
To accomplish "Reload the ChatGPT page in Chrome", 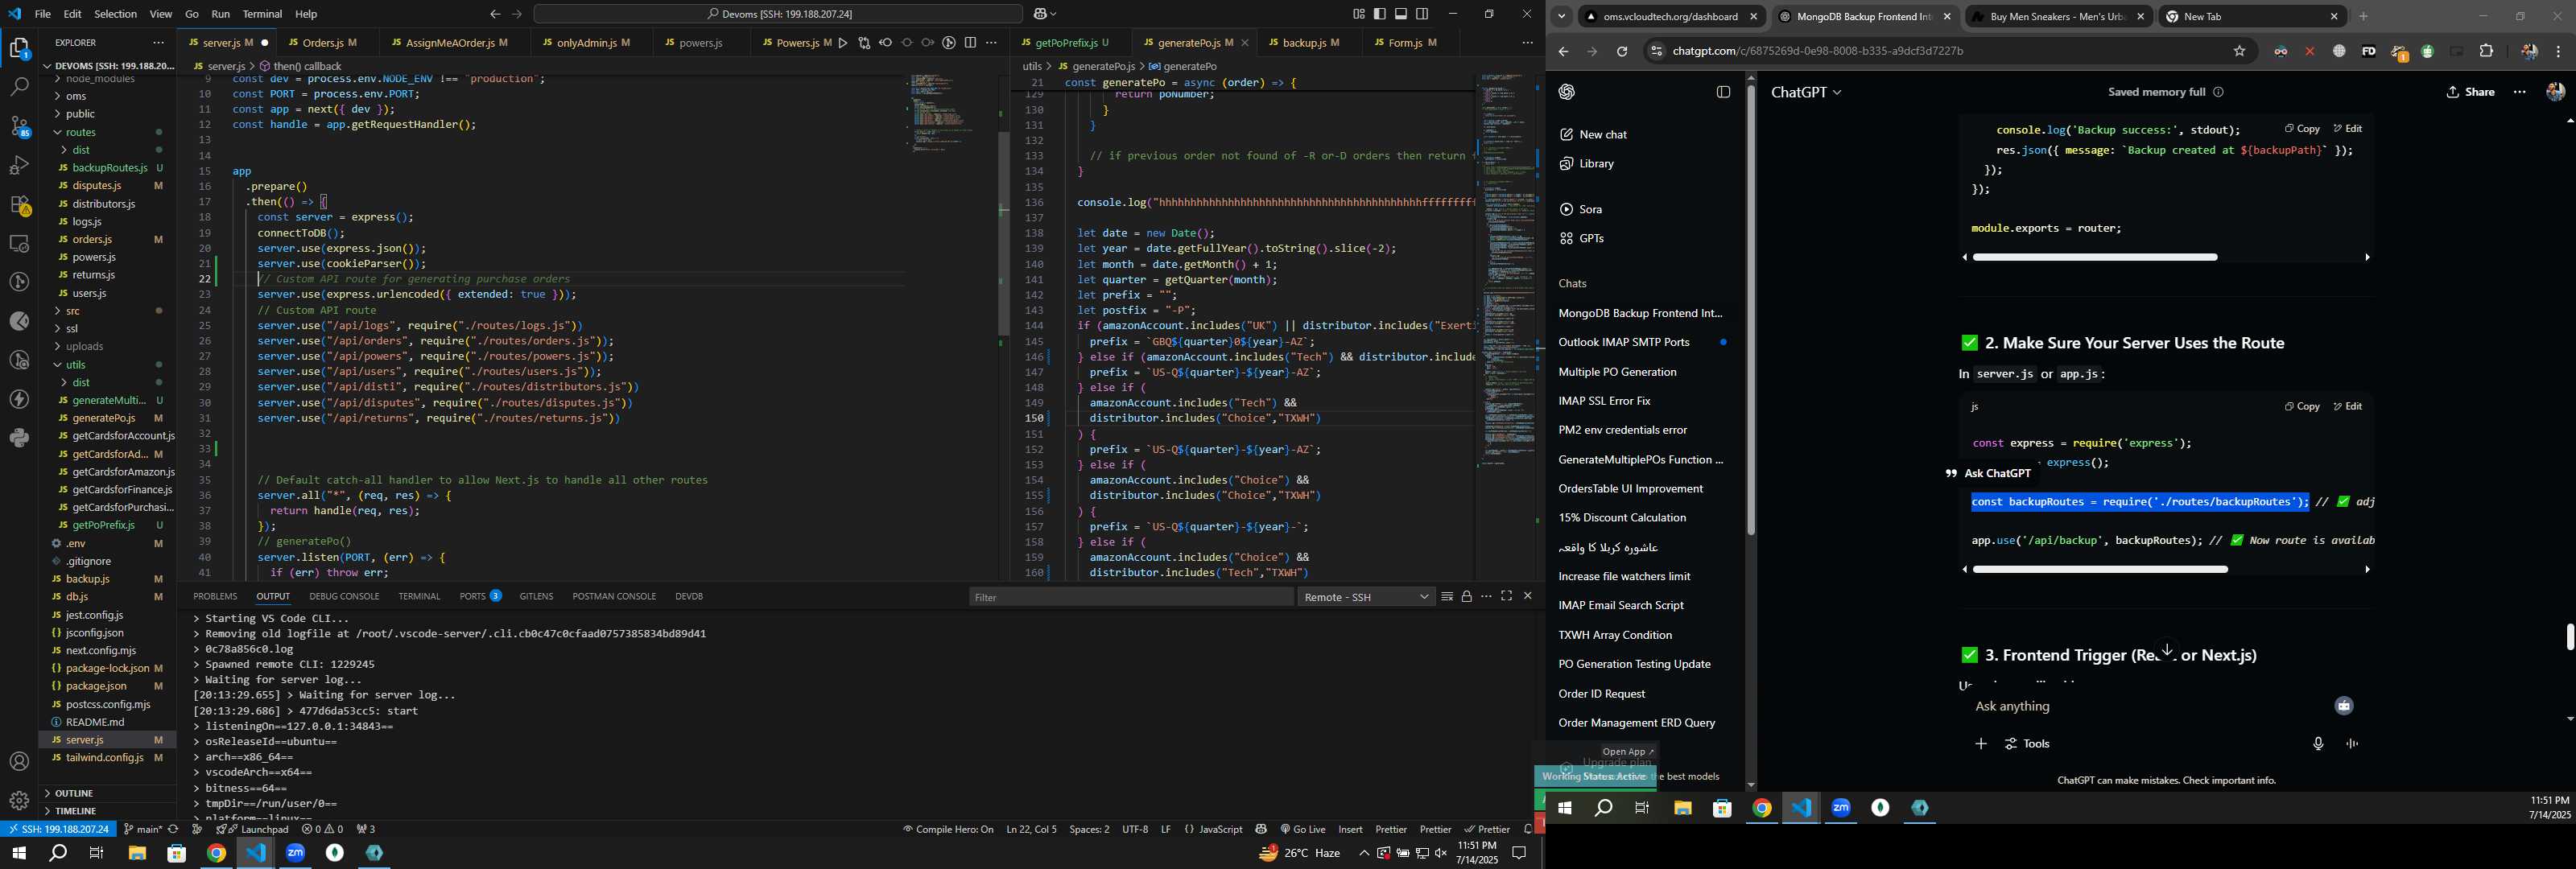I will point(1622,52).
